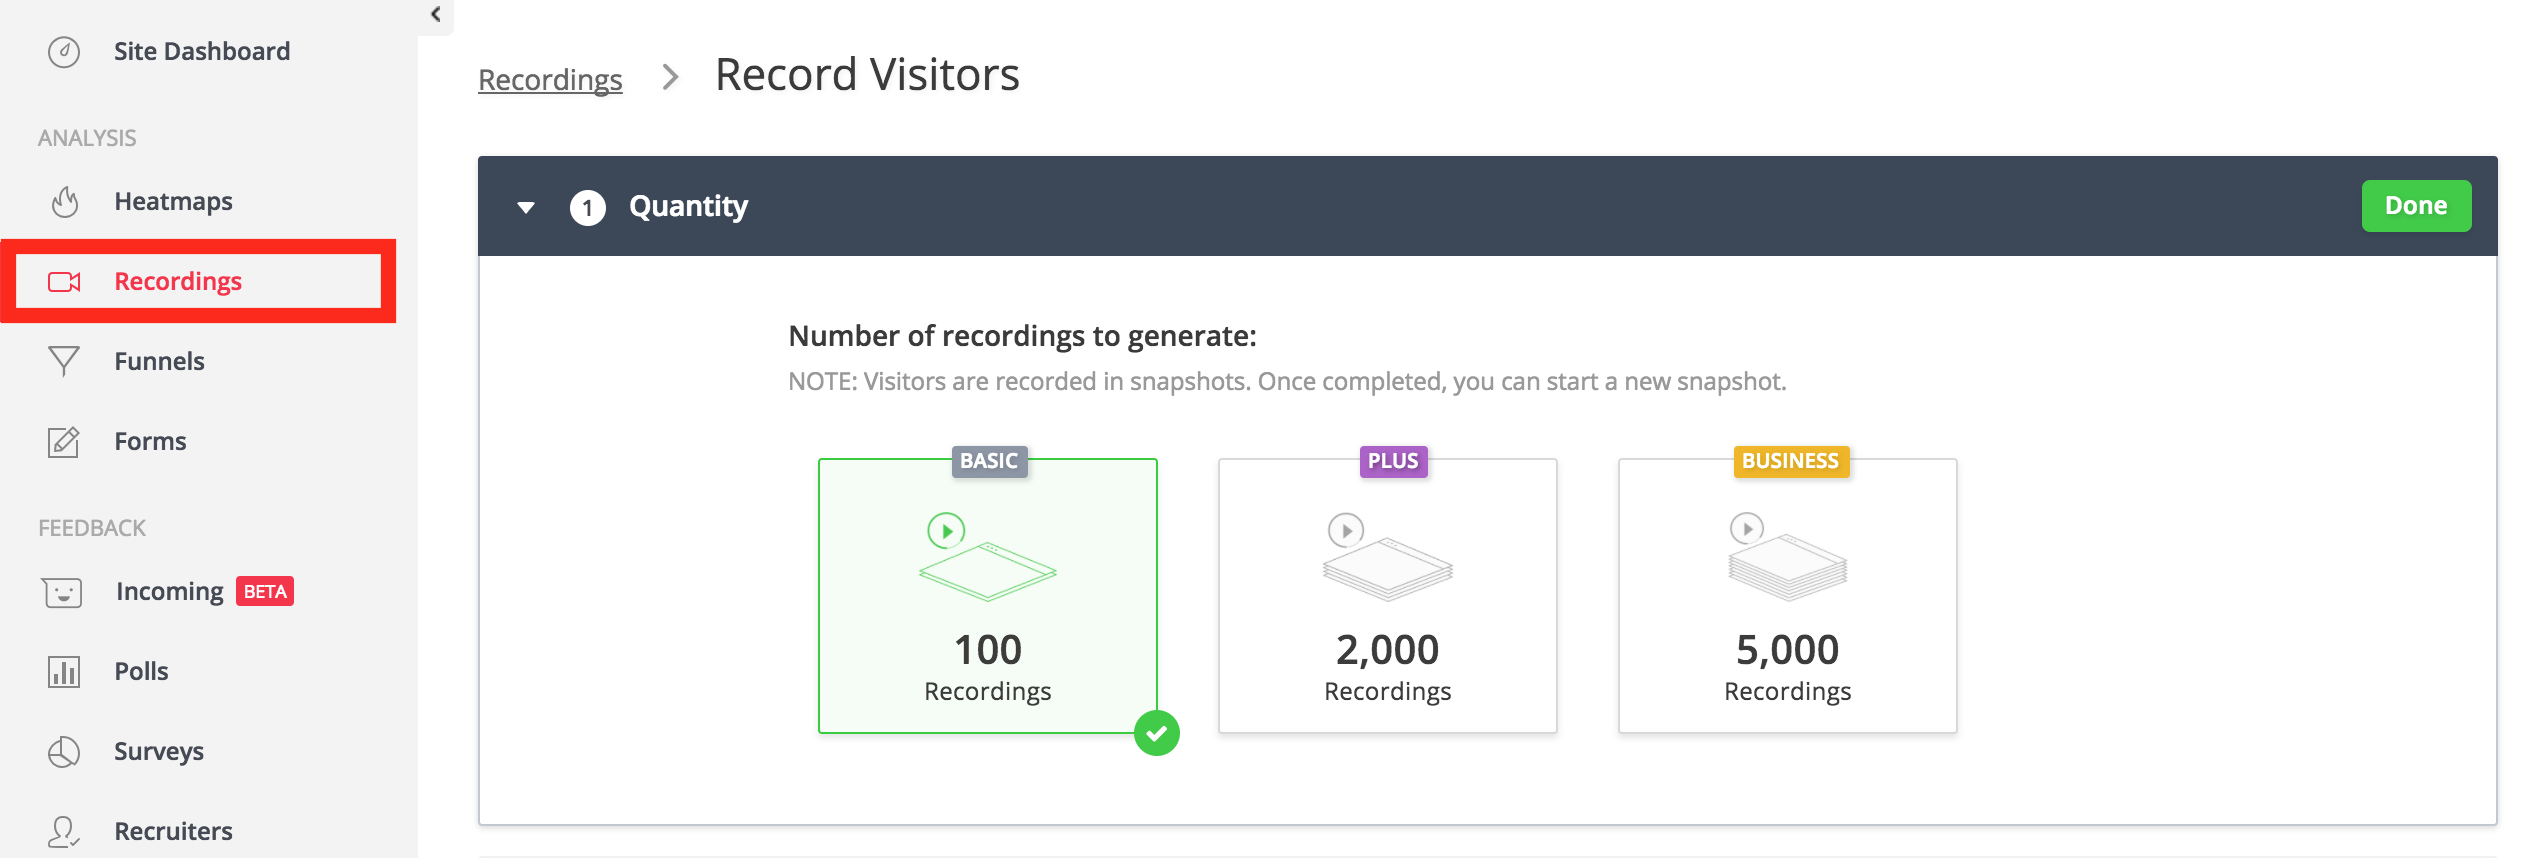Click the Recordings camera icon
2536x858 pixels.
[64, 281]
